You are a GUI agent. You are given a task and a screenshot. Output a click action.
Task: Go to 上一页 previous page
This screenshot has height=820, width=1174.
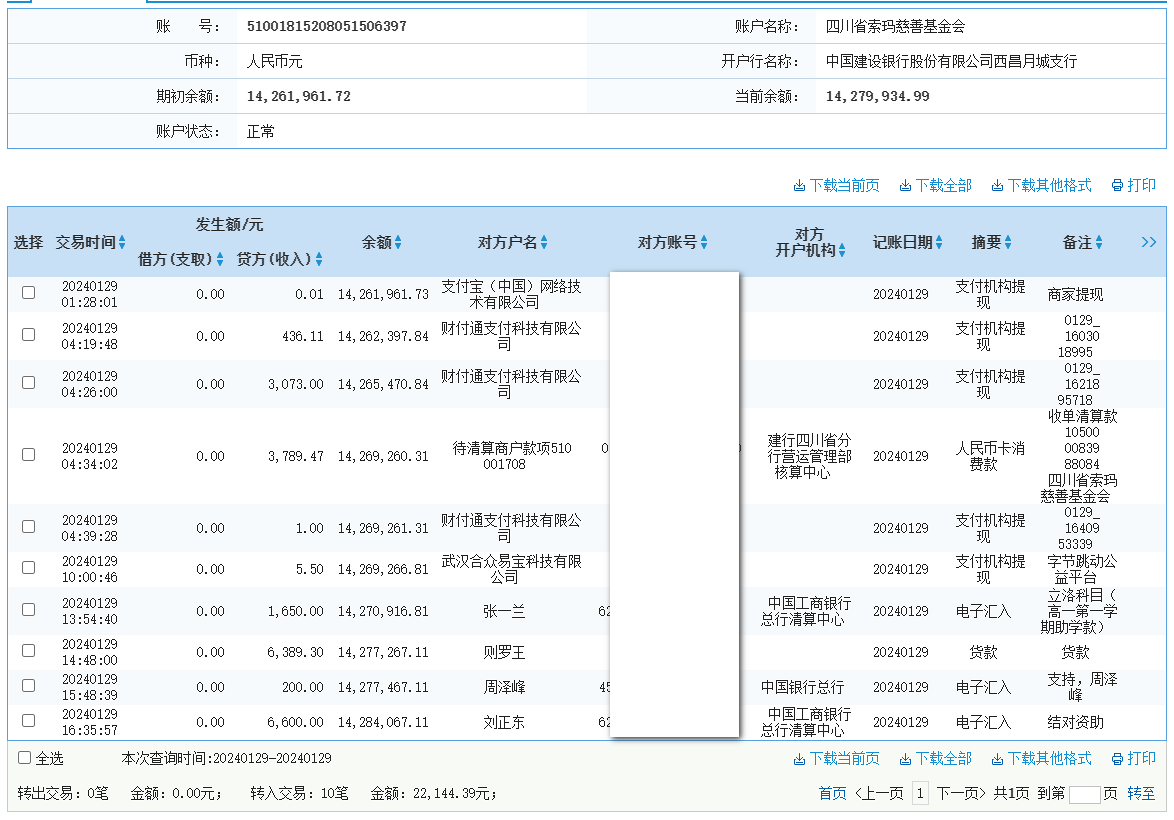pyautogui.click(x=879, y=793)
